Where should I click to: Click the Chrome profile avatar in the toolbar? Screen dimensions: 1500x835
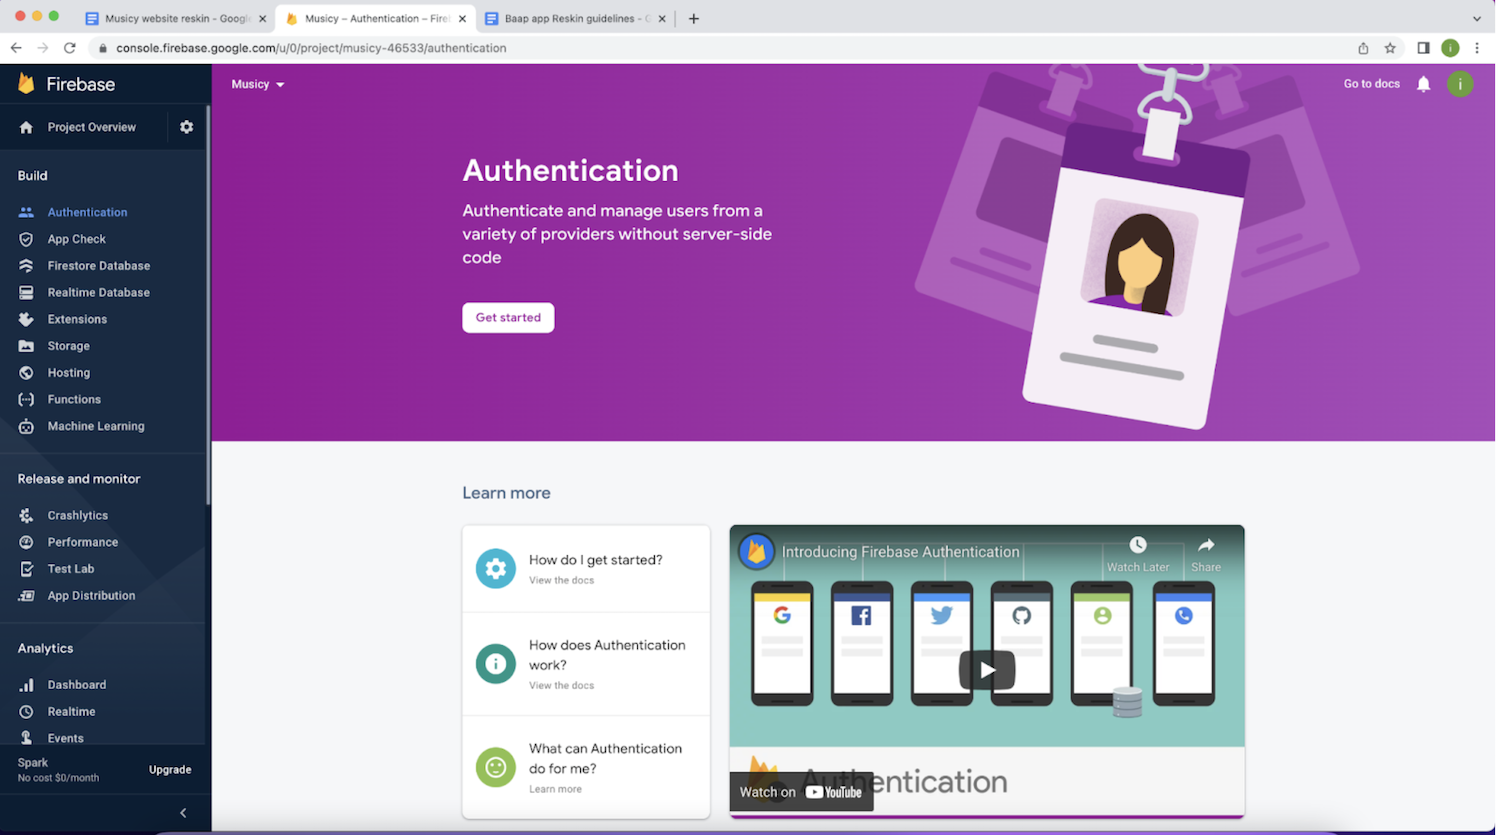tap(1450, 48)
